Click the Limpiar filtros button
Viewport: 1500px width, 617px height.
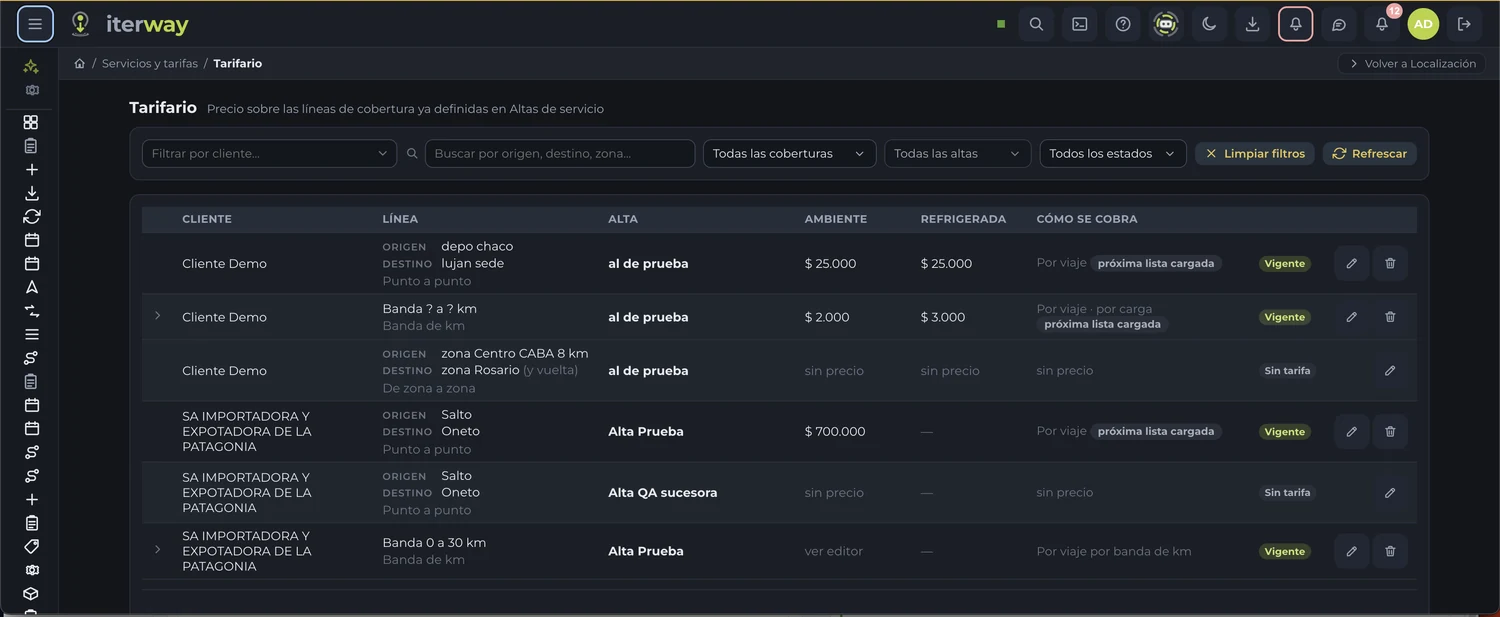click(x=1255, y=154)
